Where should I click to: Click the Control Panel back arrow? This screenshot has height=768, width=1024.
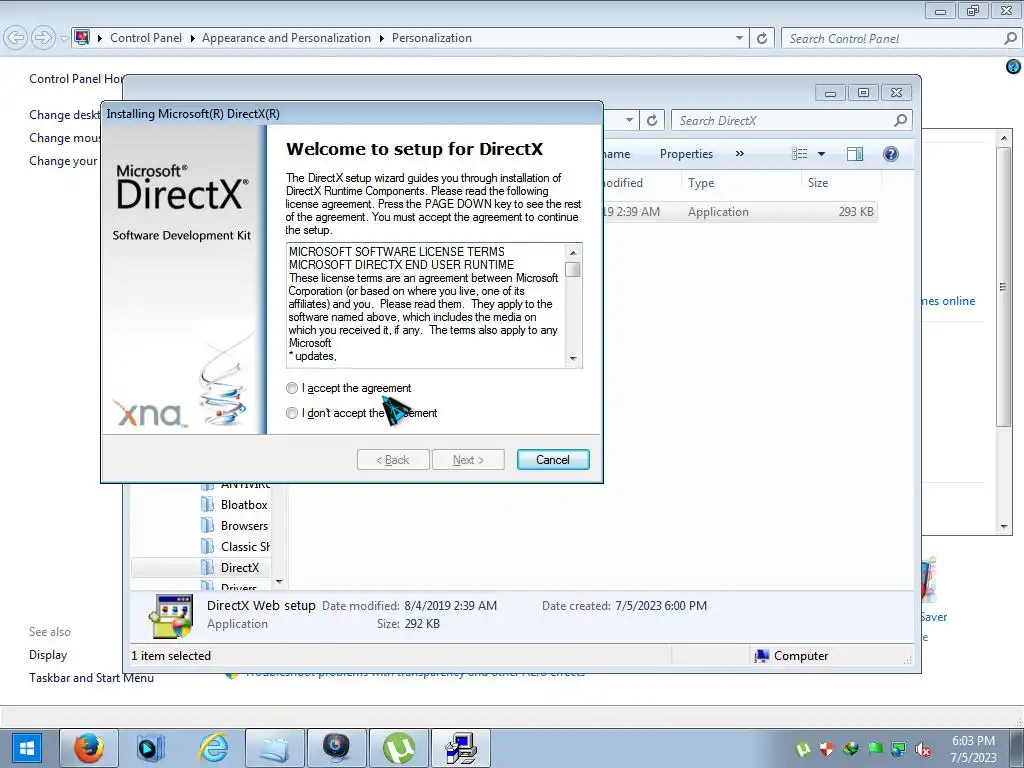coord(15,38)
